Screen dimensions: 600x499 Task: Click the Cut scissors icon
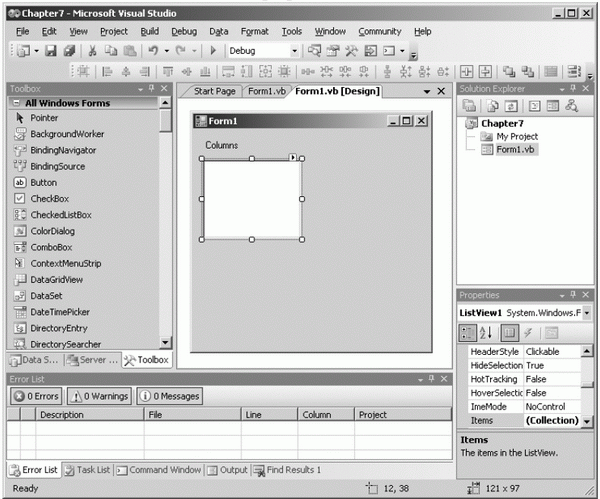[x=92, y=51]
